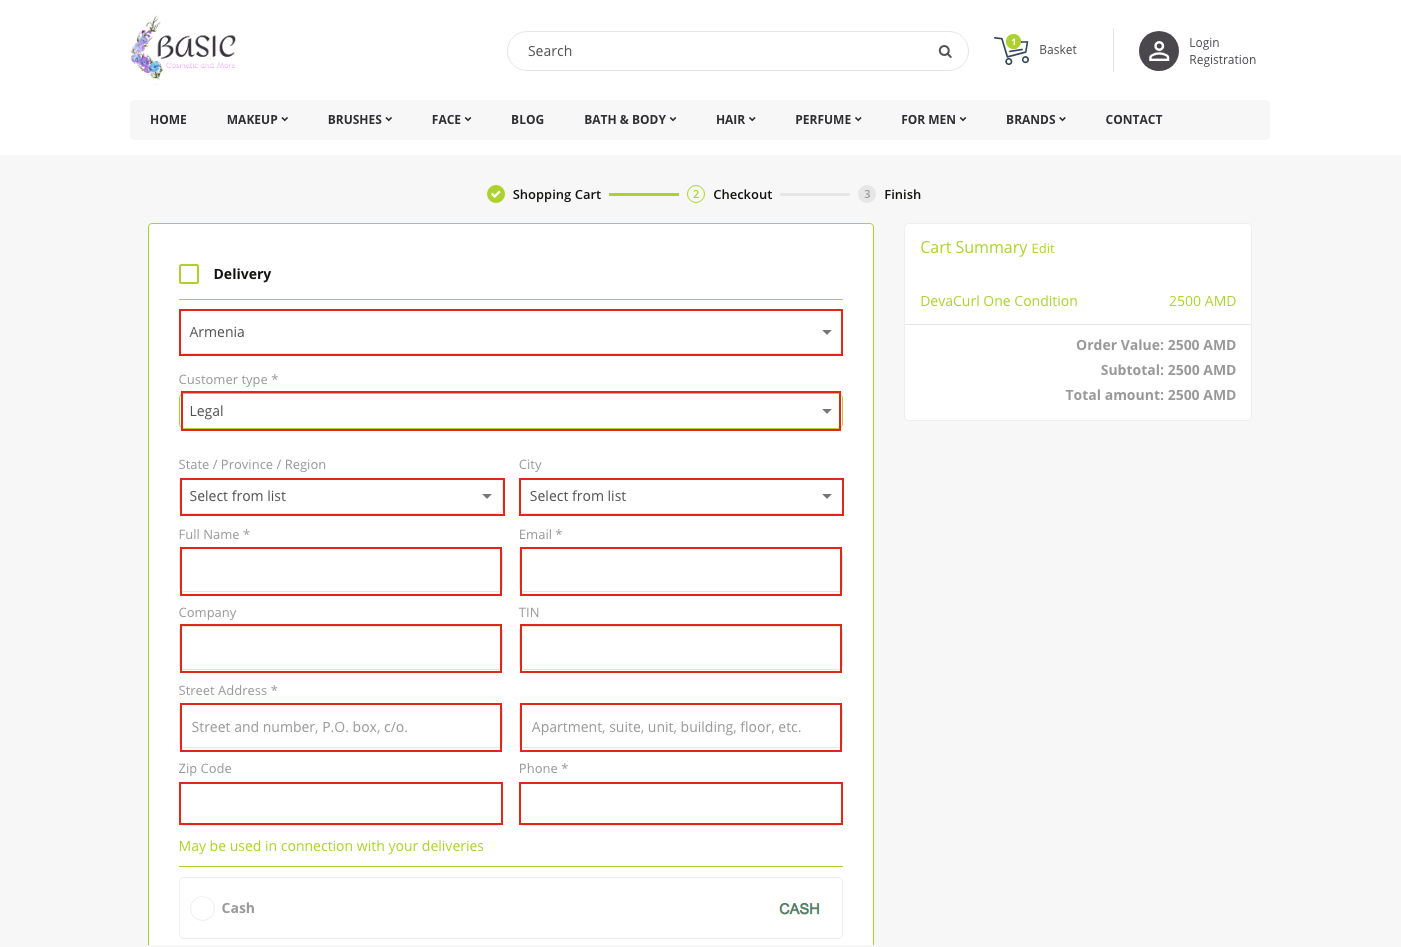Click the Checkout step label

742,195
